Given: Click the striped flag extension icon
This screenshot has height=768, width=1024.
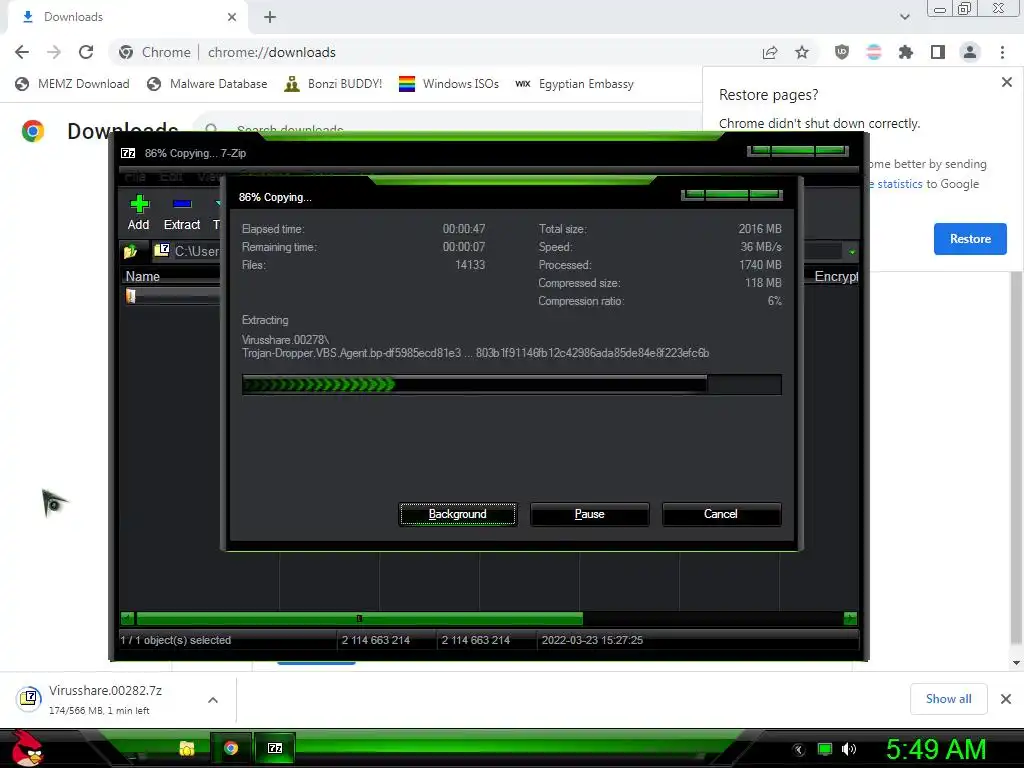Looking at the screenshot, I should click(874, 52).
